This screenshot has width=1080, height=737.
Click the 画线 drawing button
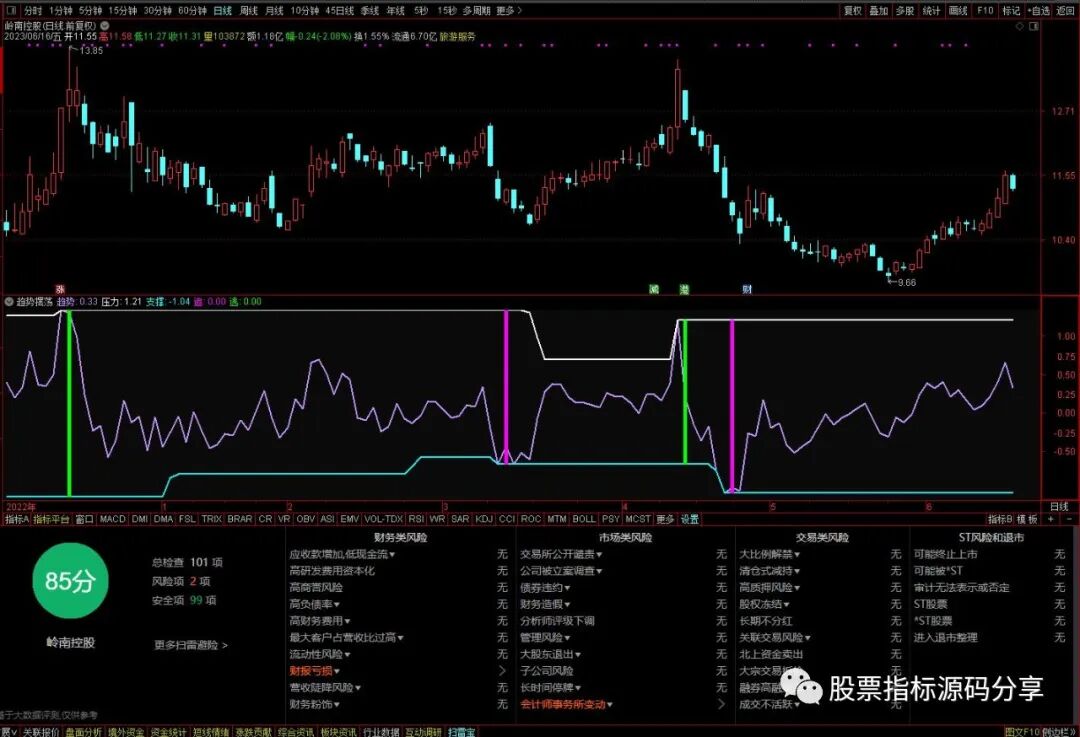(x=958, y=10)
